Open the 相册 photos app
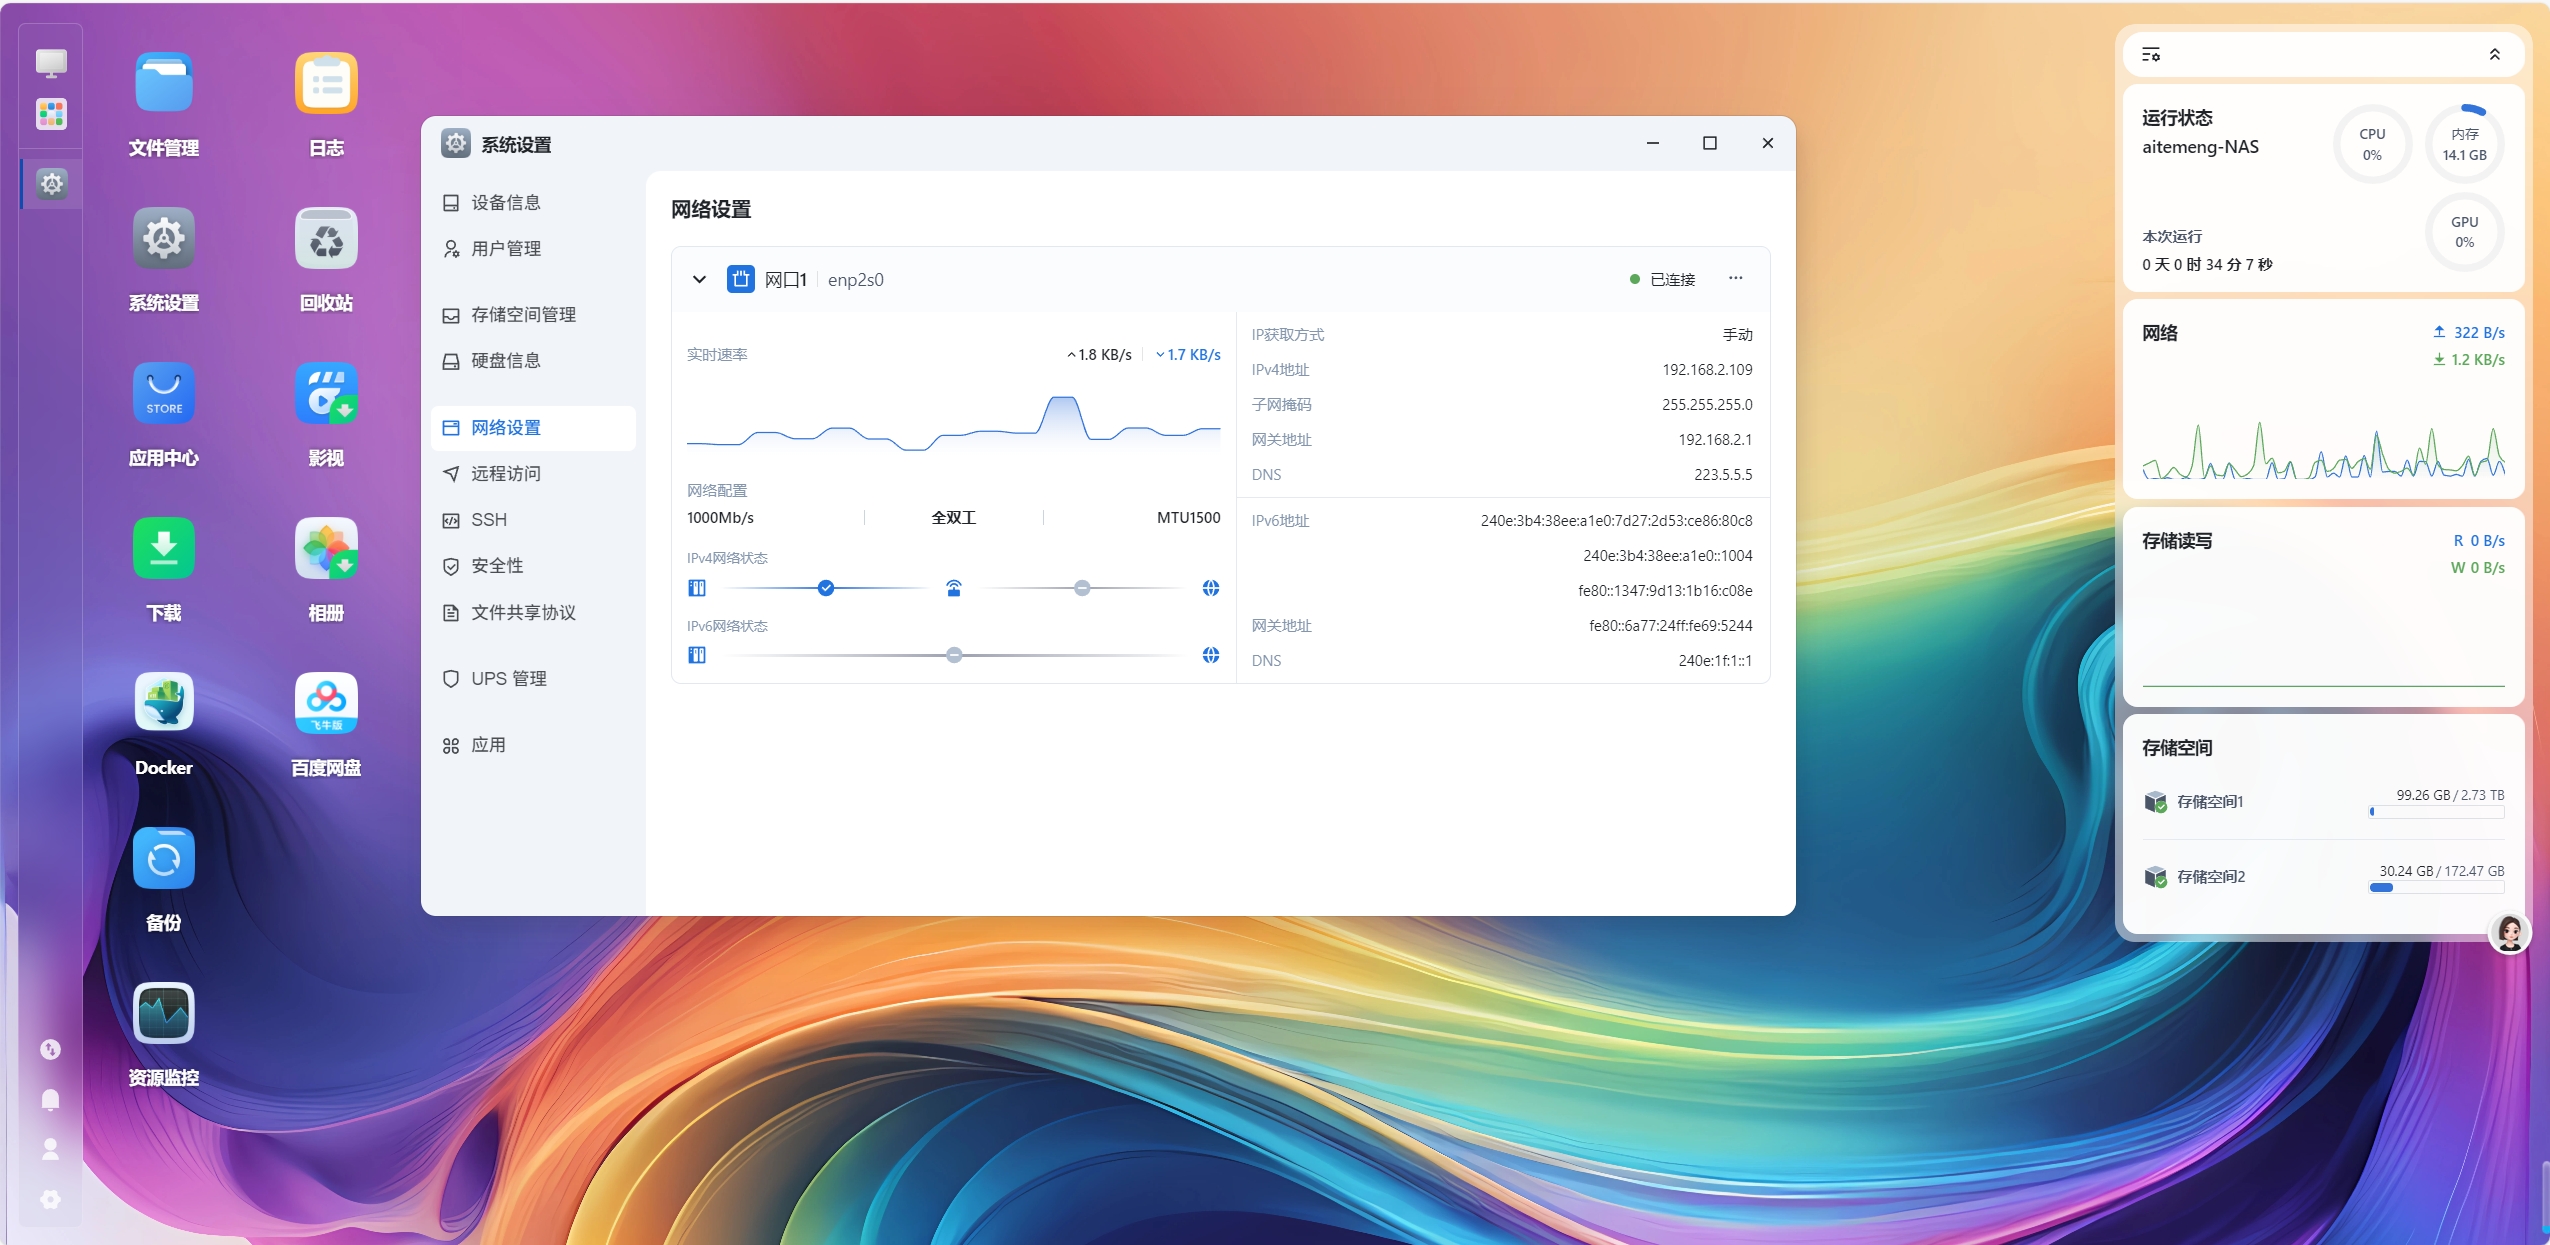2550x1245 pixels. click(x=326, y=549)
